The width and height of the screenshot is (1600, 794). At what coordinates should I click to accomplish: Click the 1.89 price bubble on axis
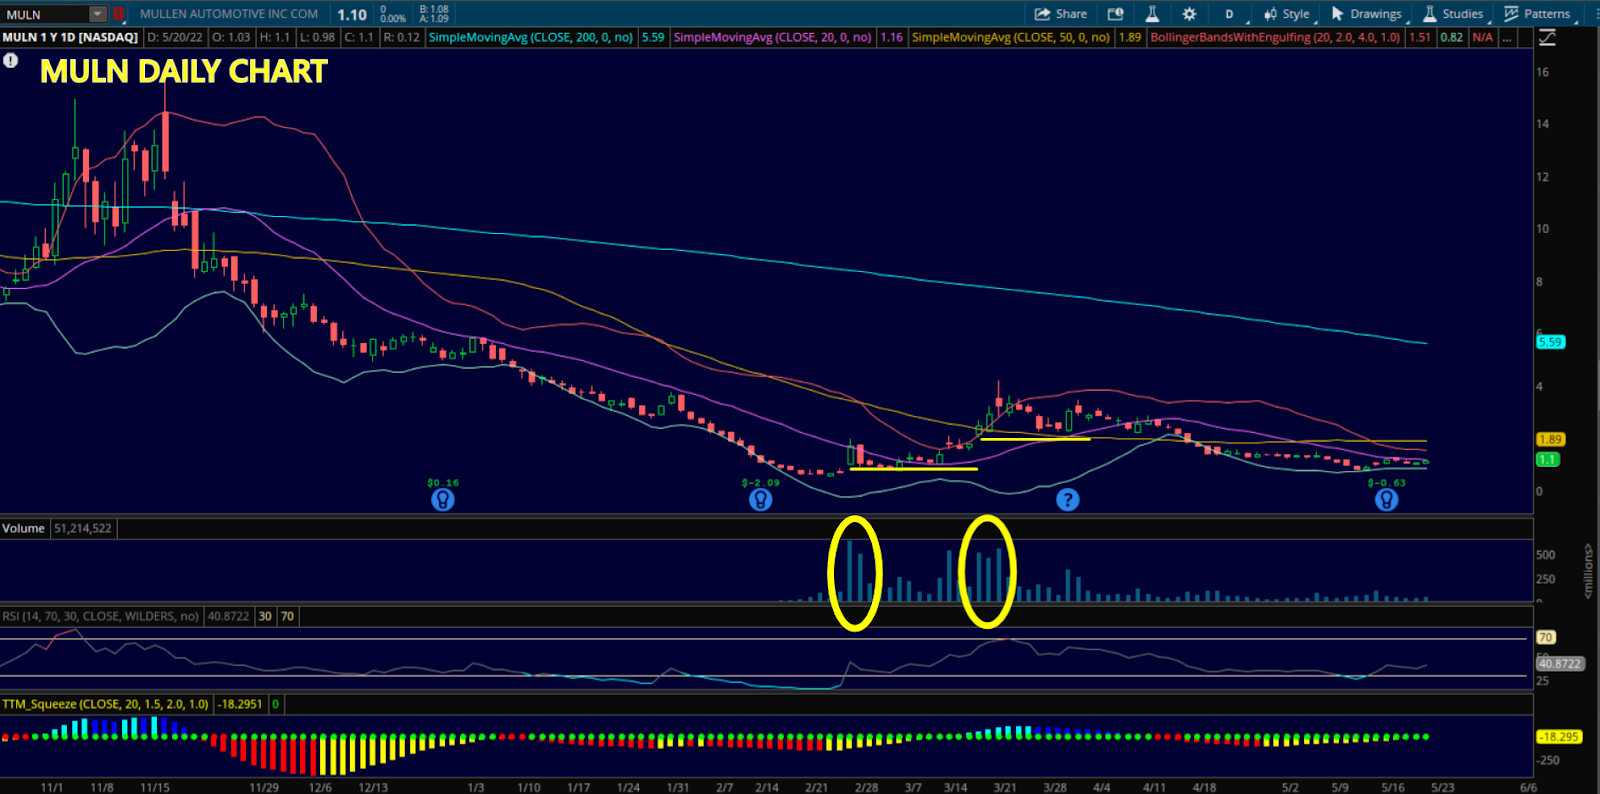pos(1550,440)
